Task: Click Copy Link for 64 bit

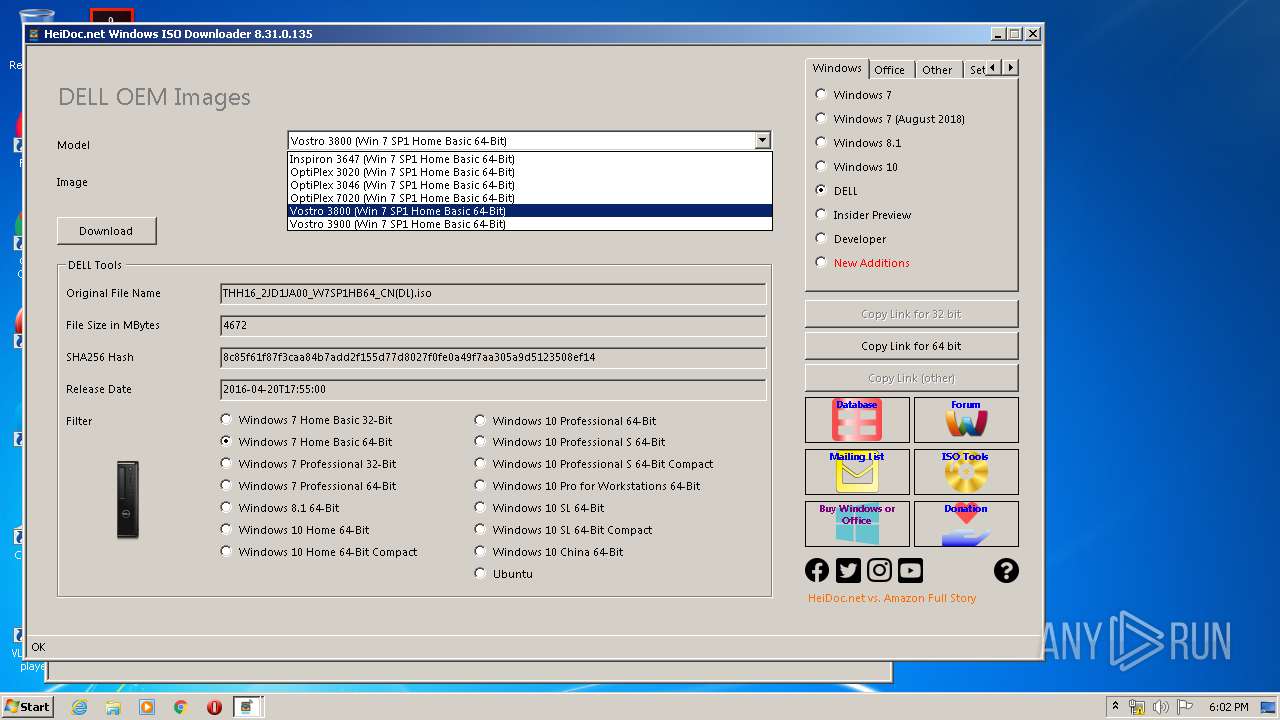Action: (911, 346)
